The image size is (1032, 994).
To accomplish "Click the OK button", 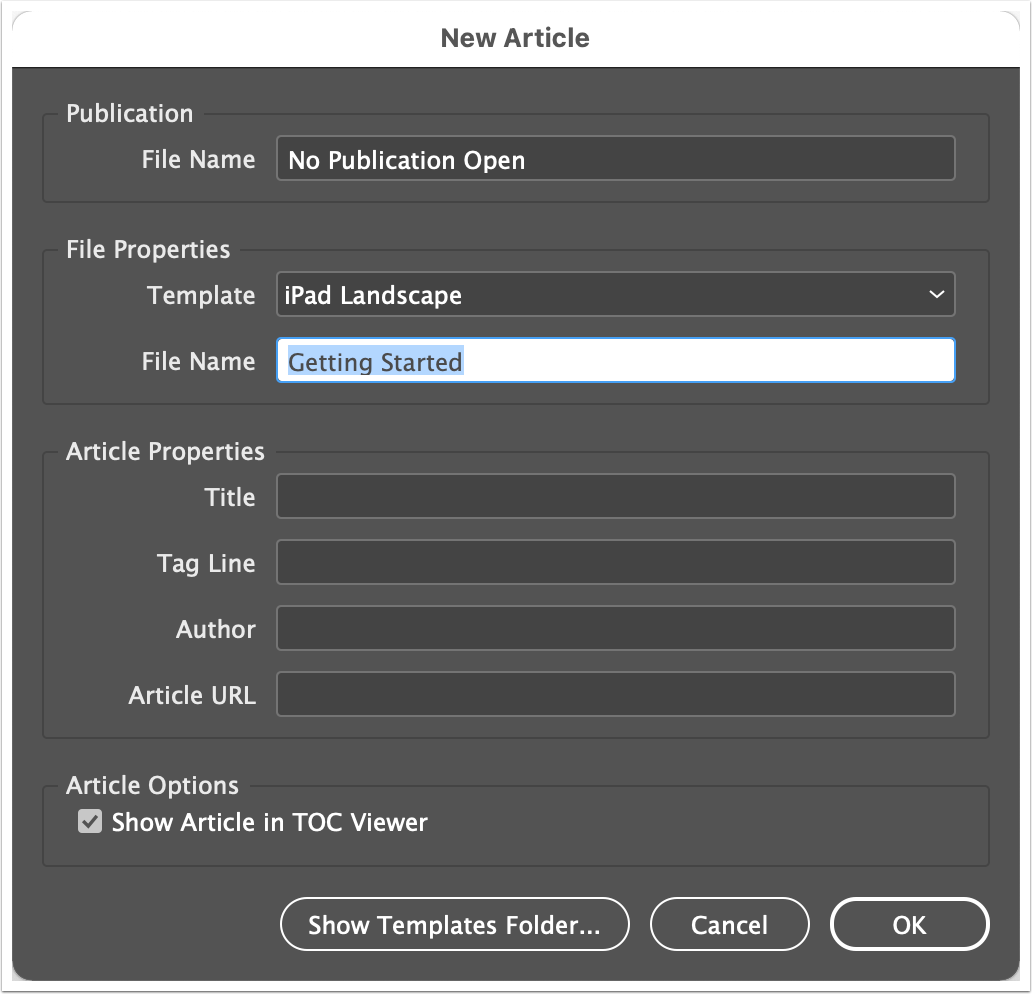I will pos(909,924).
